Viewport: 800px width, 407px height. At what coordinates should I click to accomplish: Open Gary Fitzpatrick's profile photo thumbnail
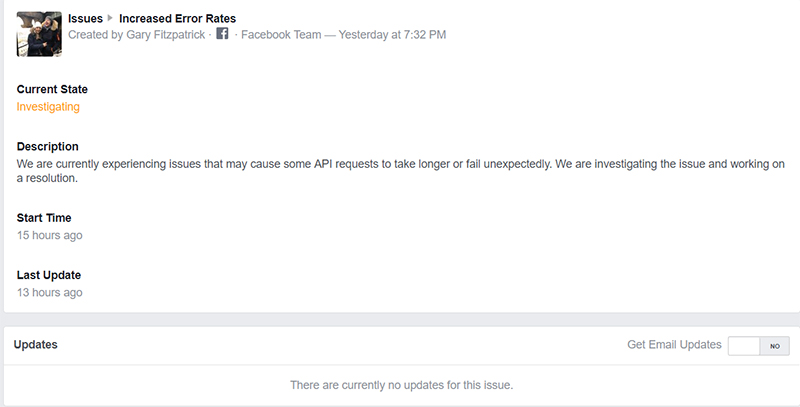tap(39, 34)
